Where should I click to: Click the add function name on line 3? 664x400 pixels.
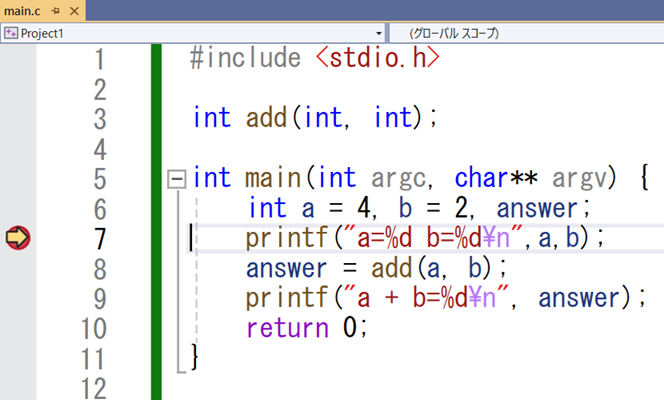265,118
